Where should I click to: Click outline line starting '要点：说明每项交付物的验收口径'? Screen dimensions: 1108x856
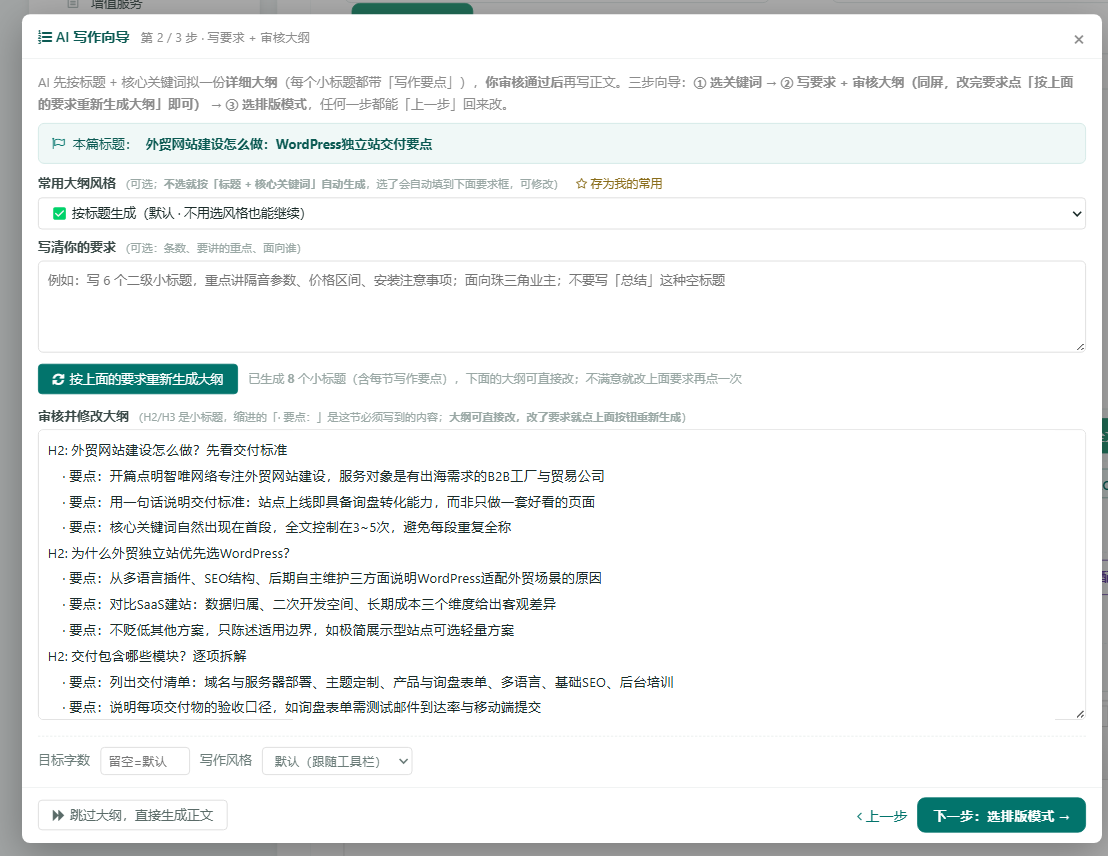tap(301, 707)
